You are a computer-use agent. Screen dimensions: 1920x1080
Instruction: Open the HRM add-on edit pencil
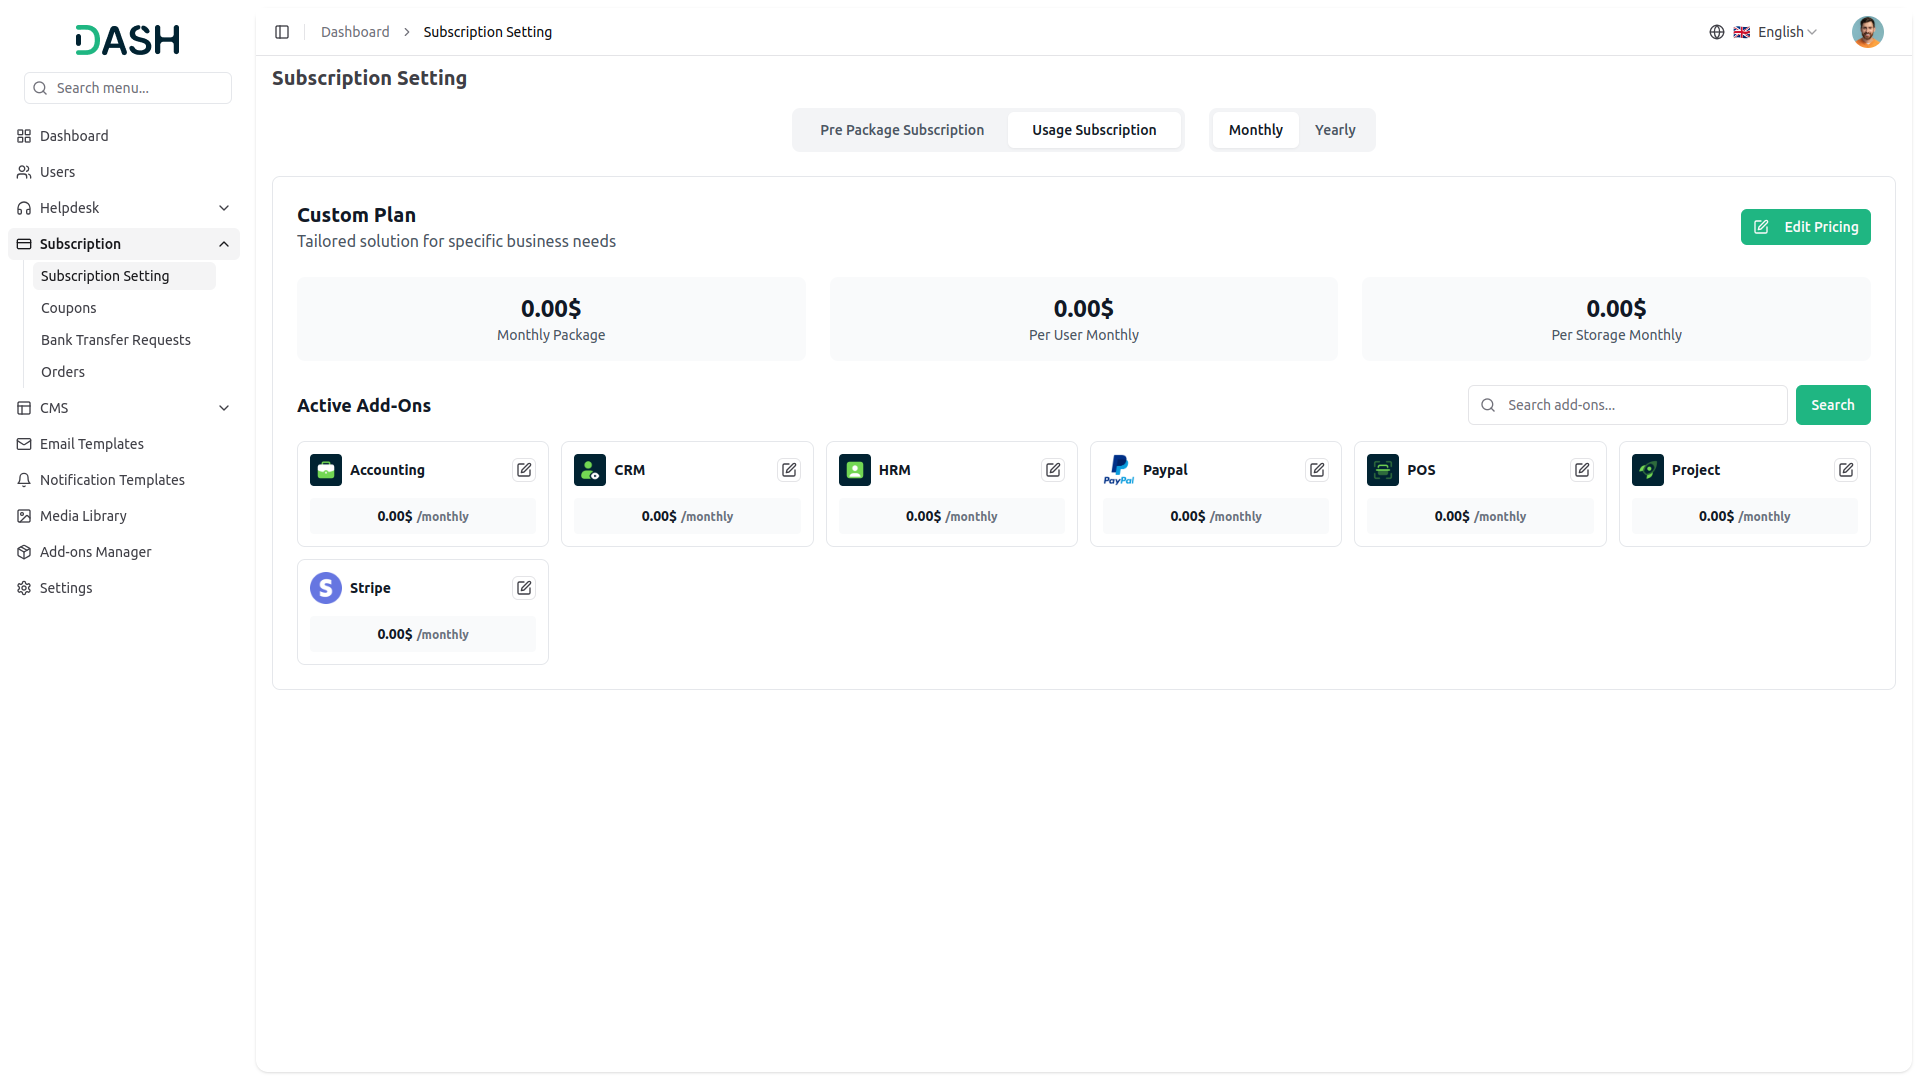tap(1053, 470)
